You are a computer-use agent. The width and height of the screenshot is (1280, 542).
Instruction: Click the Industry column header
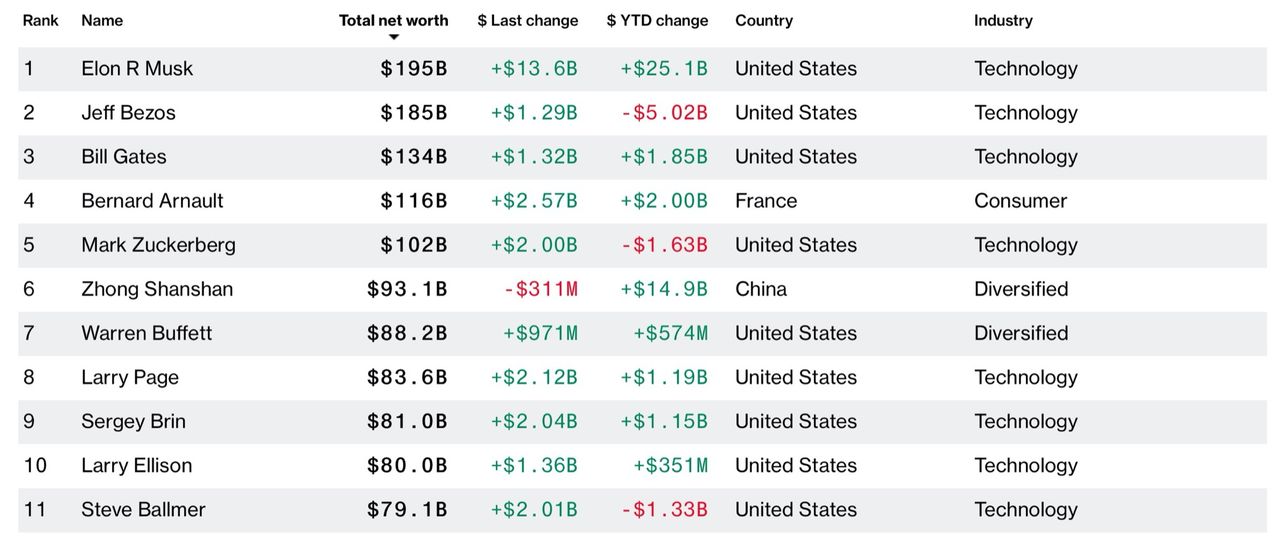[1003, 20]
